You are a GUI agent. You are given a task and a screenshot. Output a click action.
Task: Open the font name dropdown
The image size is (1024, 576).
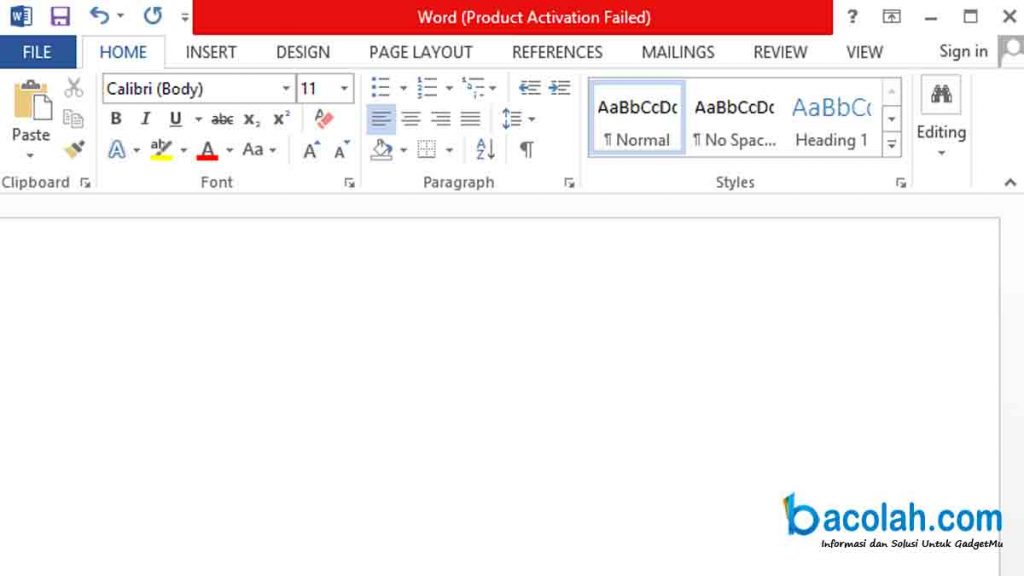pyautogui.click(x=287, y=88)
